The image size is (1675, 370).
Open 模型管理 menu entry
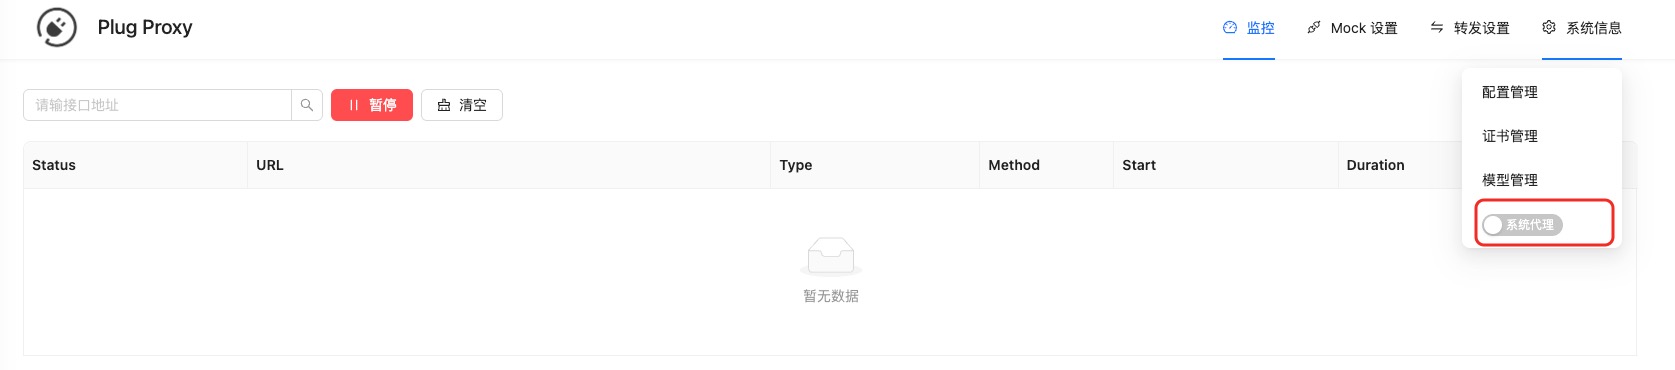1510,180
